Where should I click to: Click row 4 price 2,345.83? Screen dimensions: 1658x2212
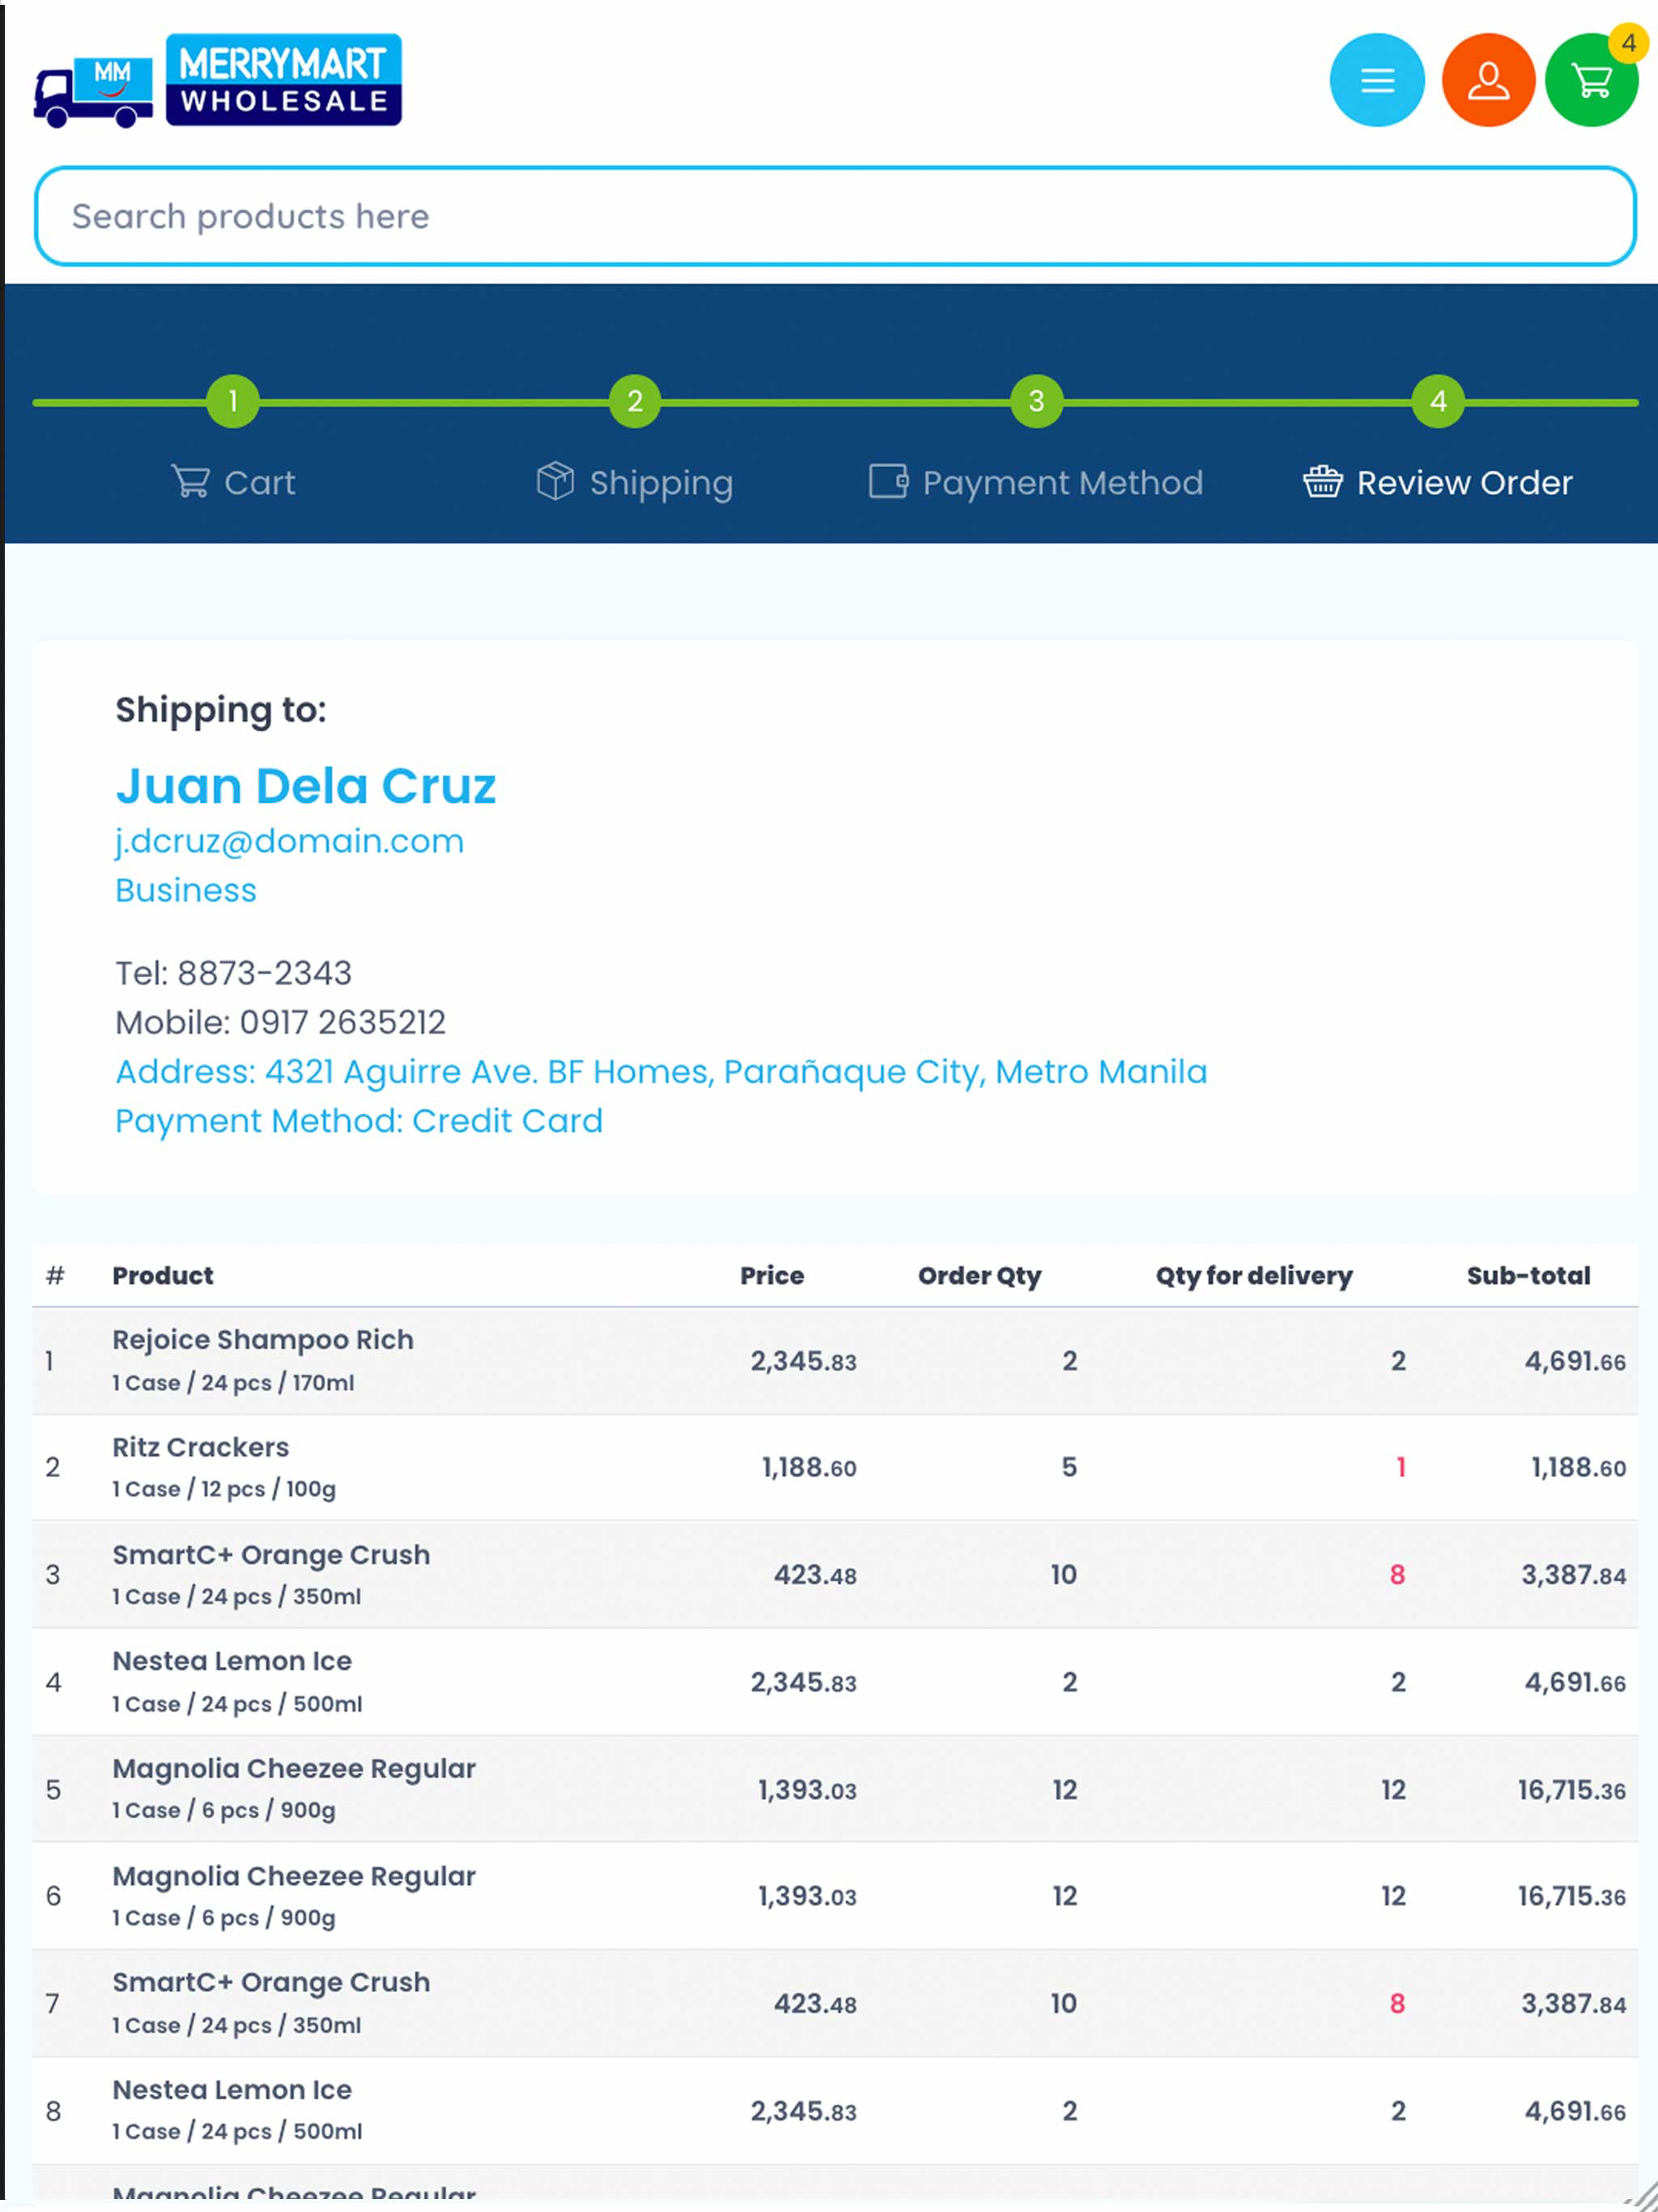click(x=804, y=1683)
